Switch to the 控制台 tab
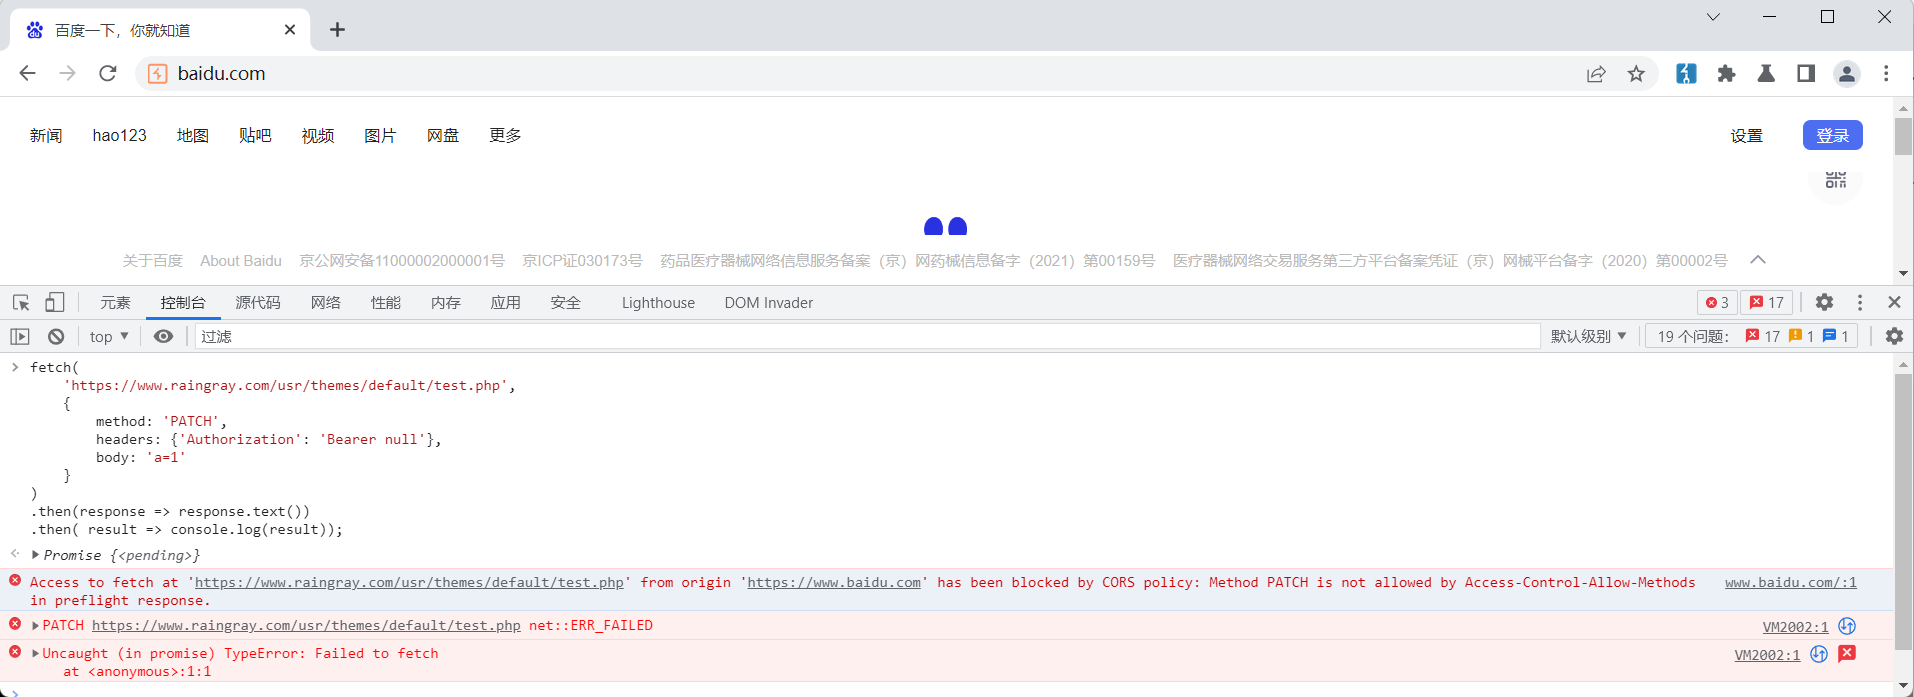Viewport: 1914px width, 697px height. [x=183, y=302]
